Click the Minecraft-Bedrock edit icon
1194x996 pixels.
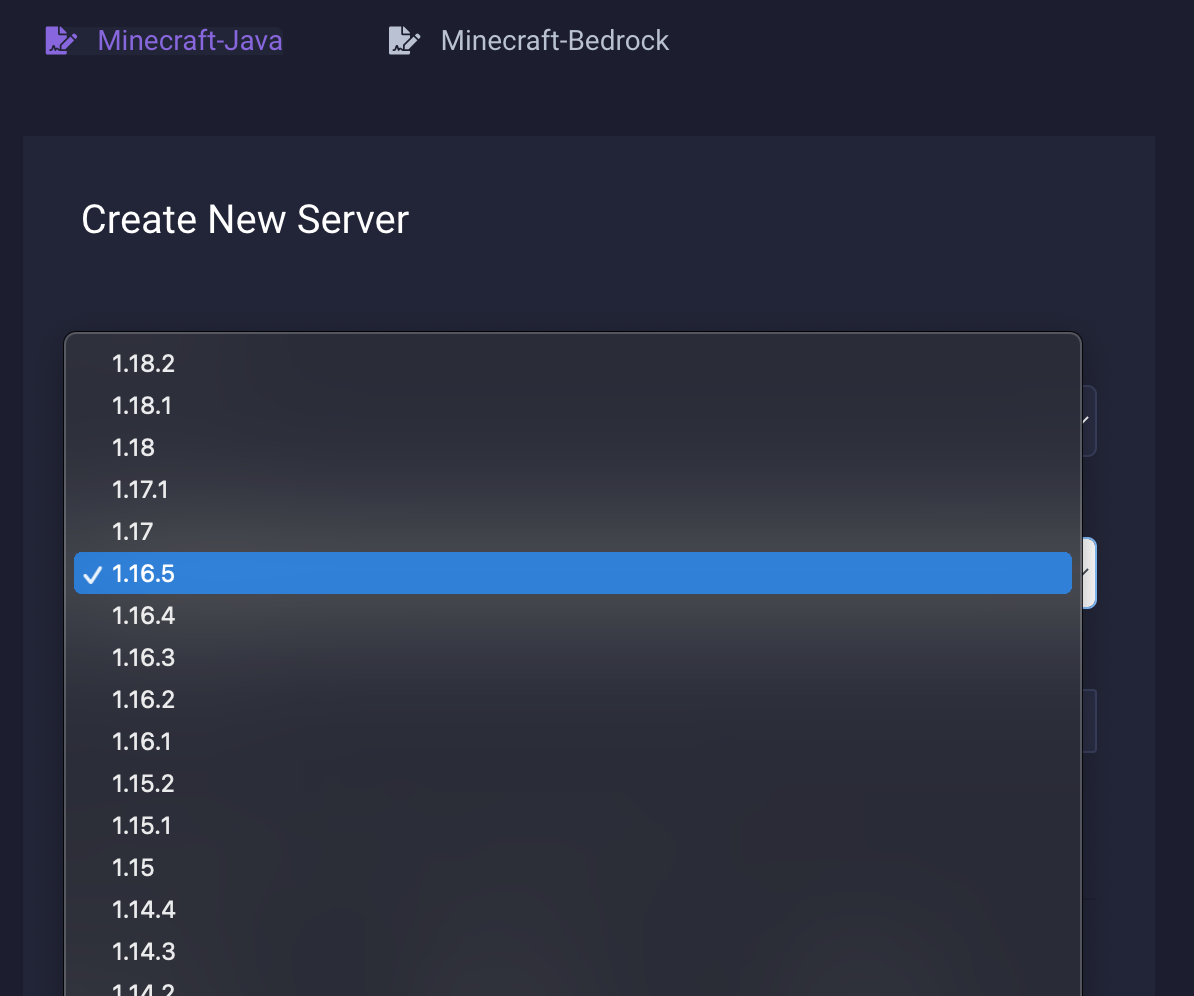click(x=404, y=41)
